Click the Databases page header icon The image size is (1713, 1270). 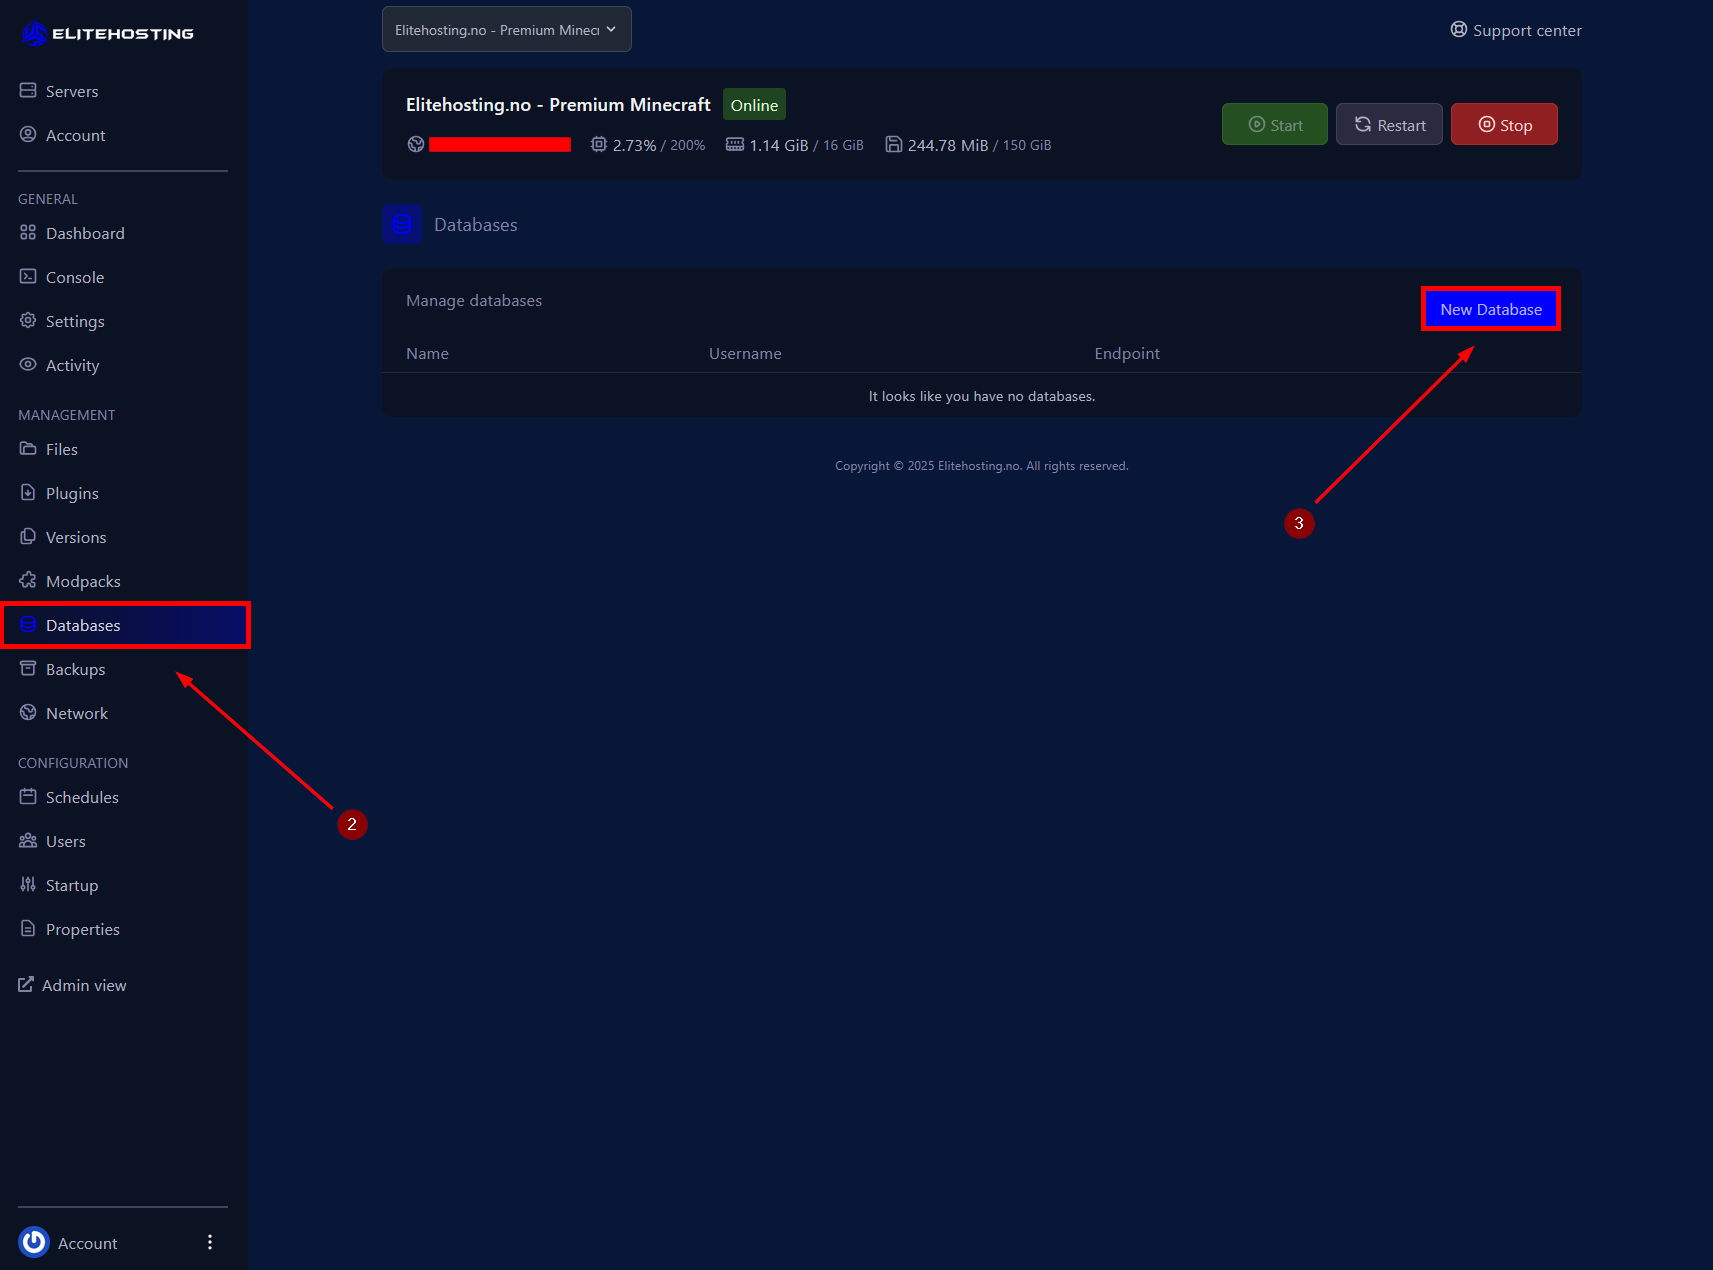[x=402, y=224]
